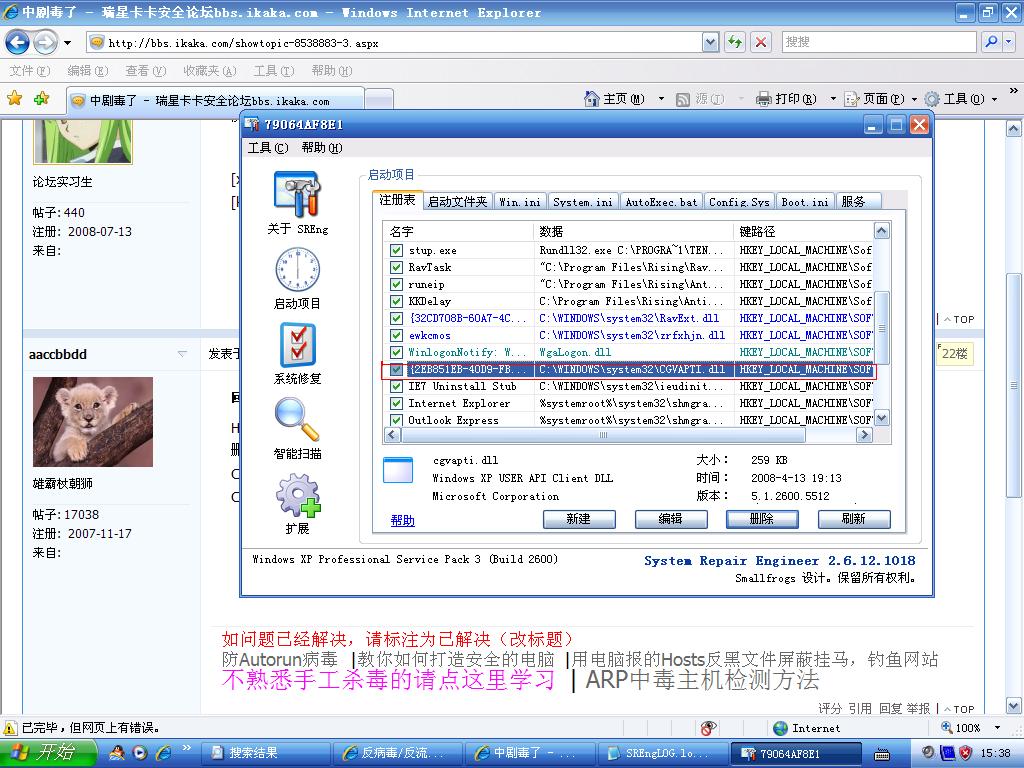Viewport: 1024px width, 768px height.
Task: Click the 打印 printer icon
Action: point(763,99)
